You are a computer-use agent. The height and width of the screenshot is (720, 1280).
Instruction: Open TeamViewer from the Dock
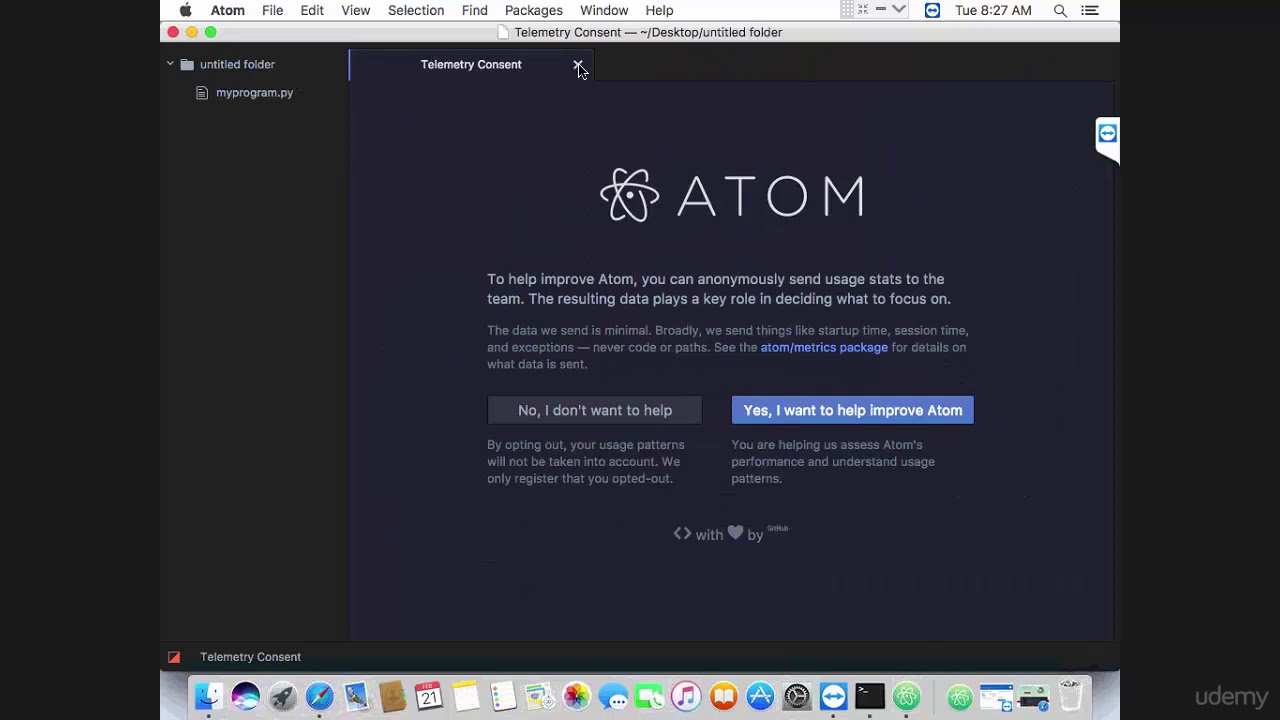833,696
